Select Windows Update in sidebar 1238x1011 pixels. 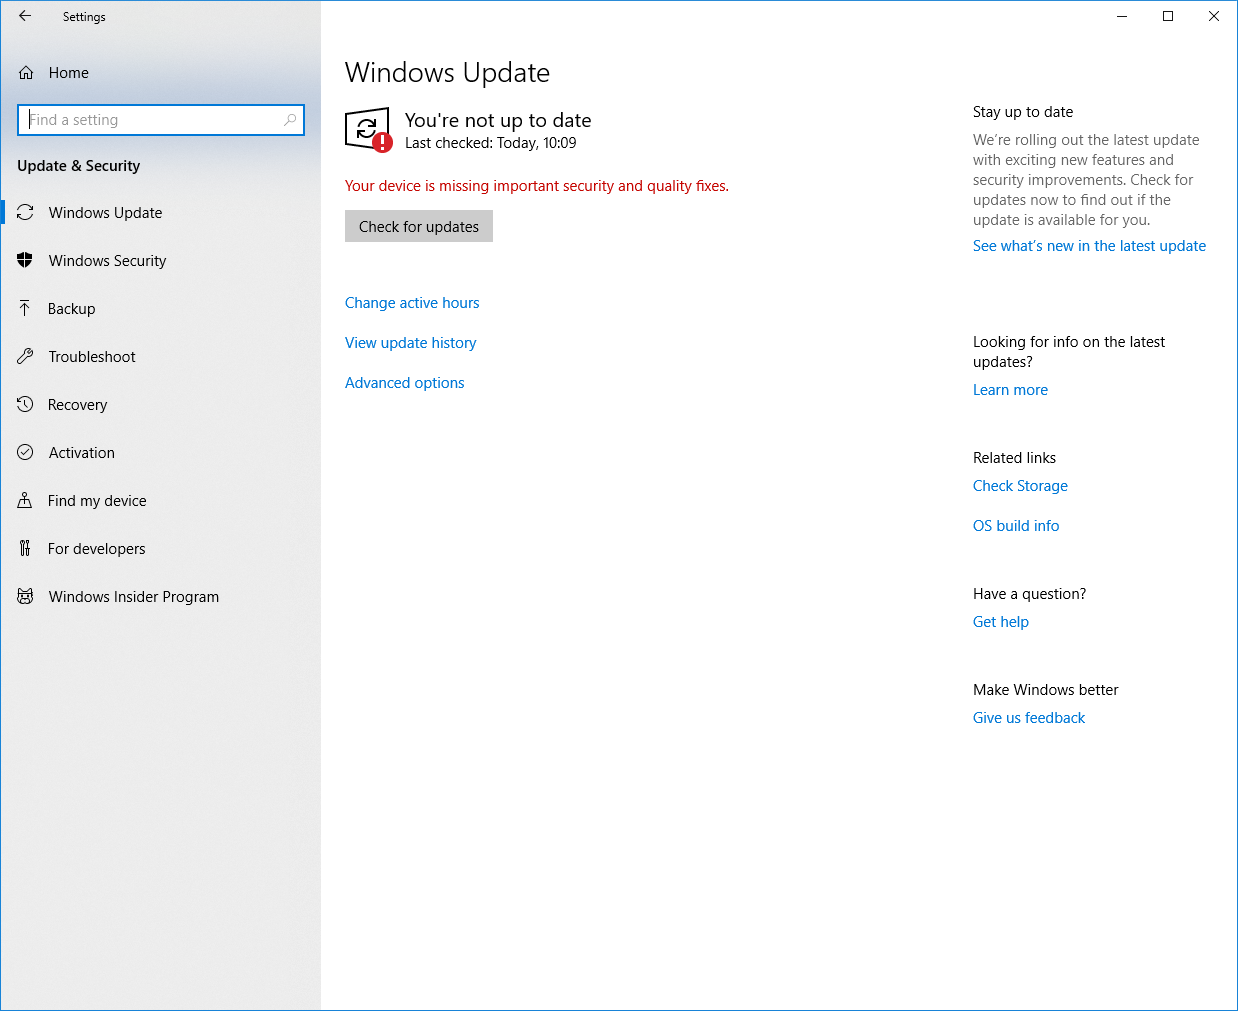[161, 212]
